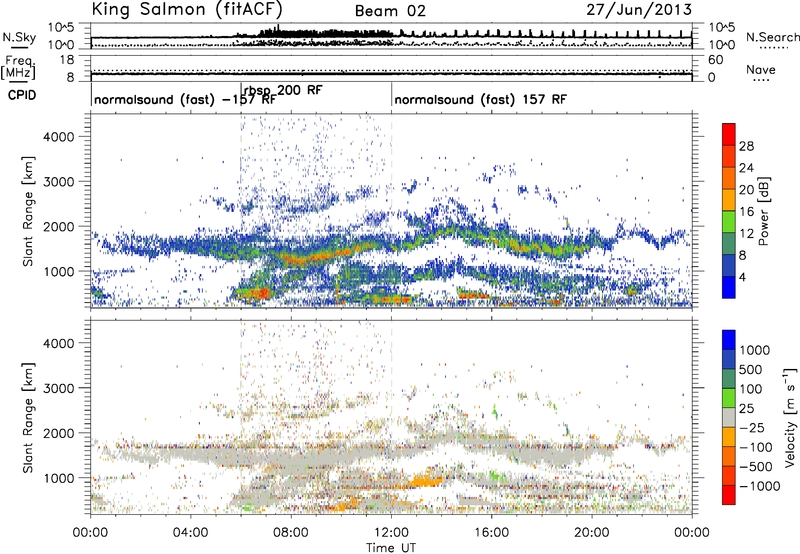
Task: Click the Beam 02 label
Action: (x=390, y=11)
